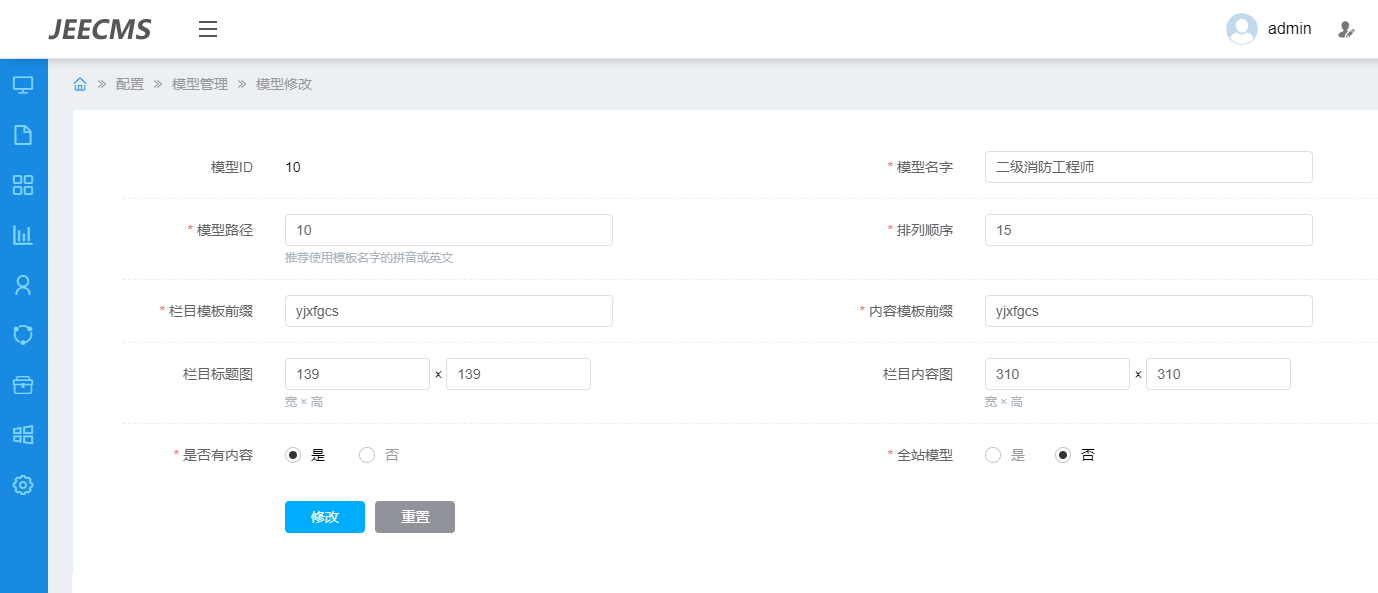Open the admin user avatar menu

(1242, 29)
